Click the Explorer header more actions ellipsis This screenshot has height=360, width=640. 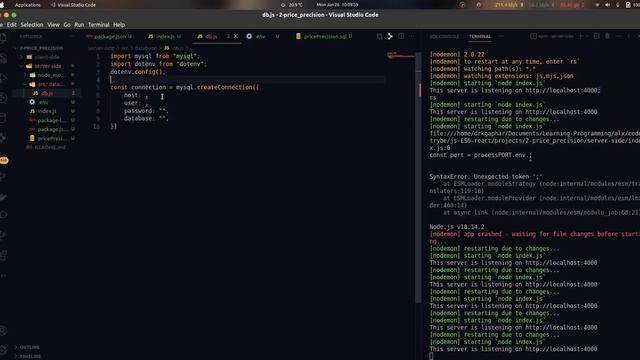click(71, 36)
